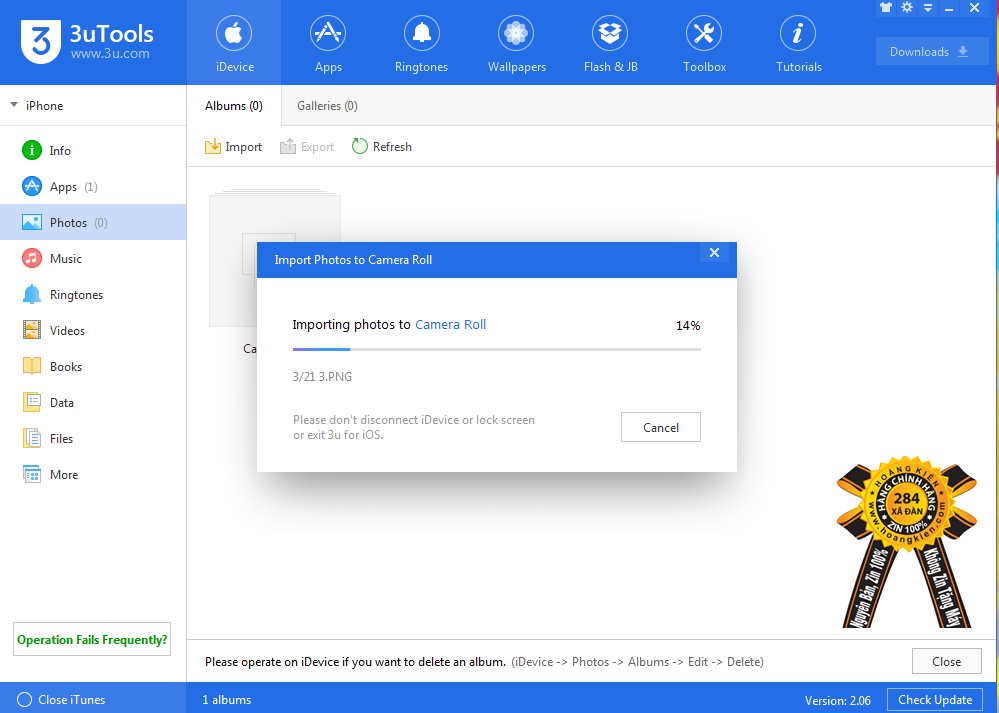Switch to the Albums (0) tab
Image resolution: width=999 pixels, height=713 pixels.
[x=234, y=106]
